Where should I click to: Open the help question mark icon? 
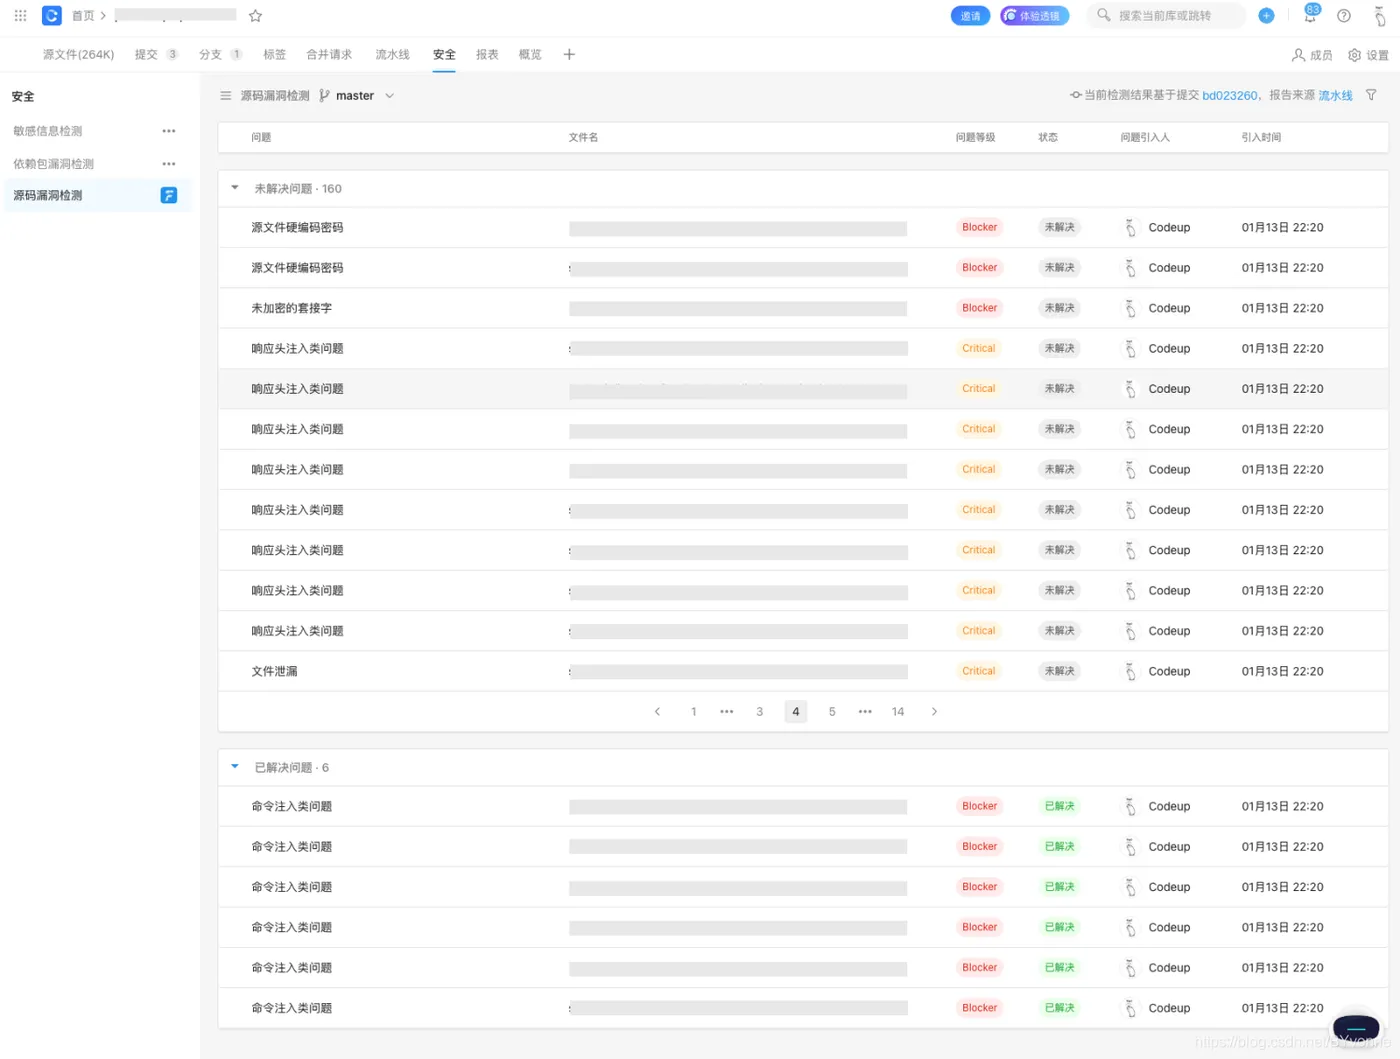point(1344,16)
